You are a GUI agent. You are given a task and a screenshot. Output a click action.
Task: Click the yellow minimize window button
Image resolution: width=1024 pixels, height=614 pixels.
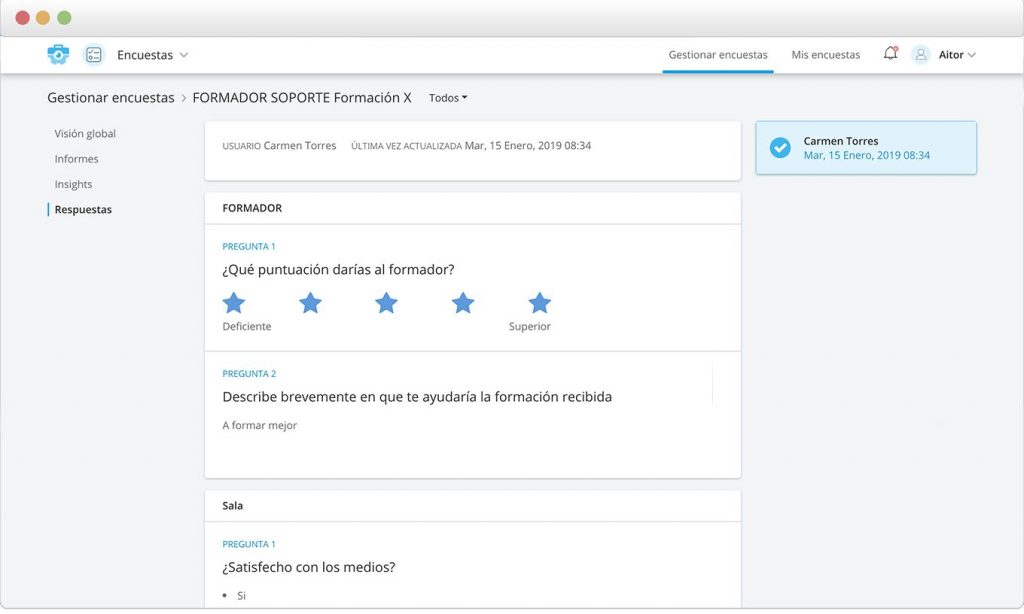tap(43, 18)
